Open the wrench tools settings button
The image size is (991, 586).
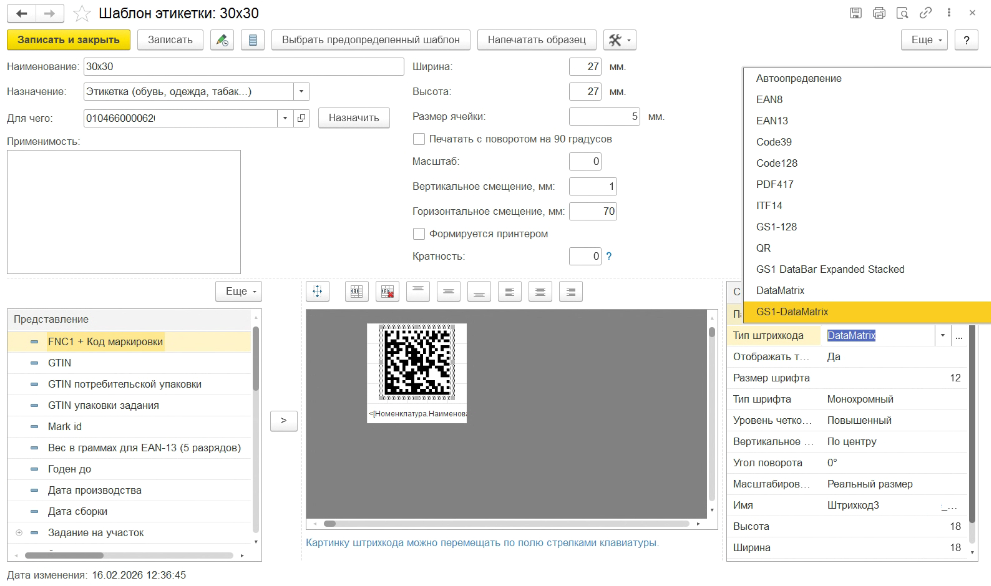pyautogui.click(x=620, y=40)
